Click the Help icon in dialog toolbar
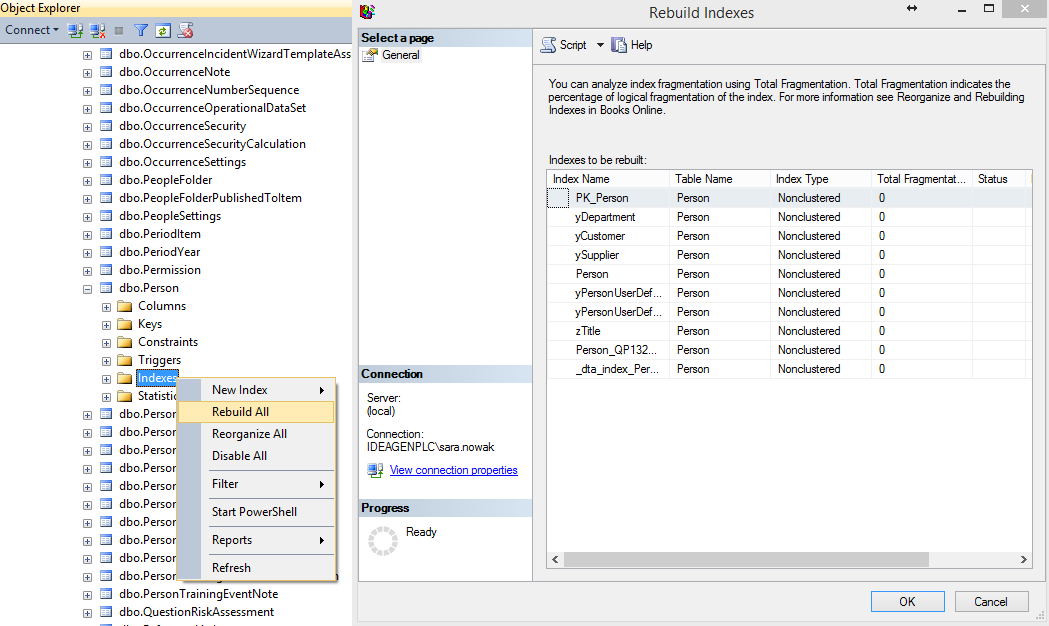This screenshot has width=1049, height=626. click(619, 45)
